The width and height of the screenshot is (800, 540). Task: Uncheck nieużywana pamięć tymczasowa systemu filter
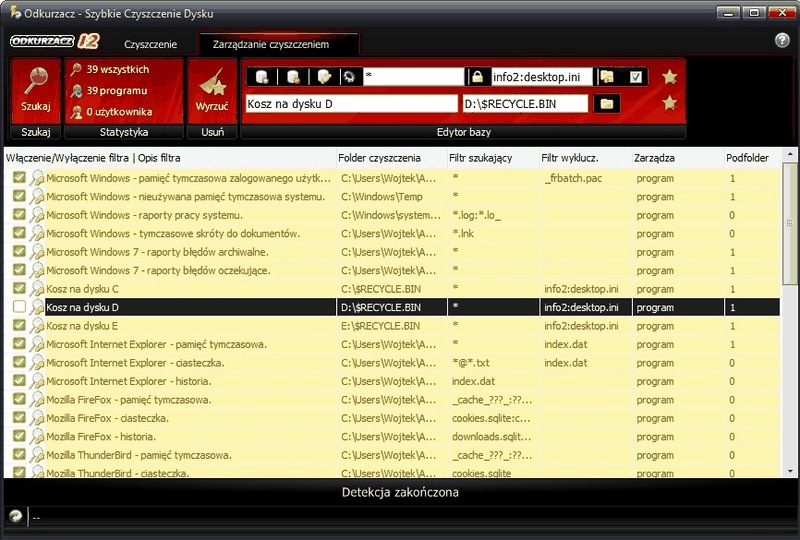tap(19, 196)
